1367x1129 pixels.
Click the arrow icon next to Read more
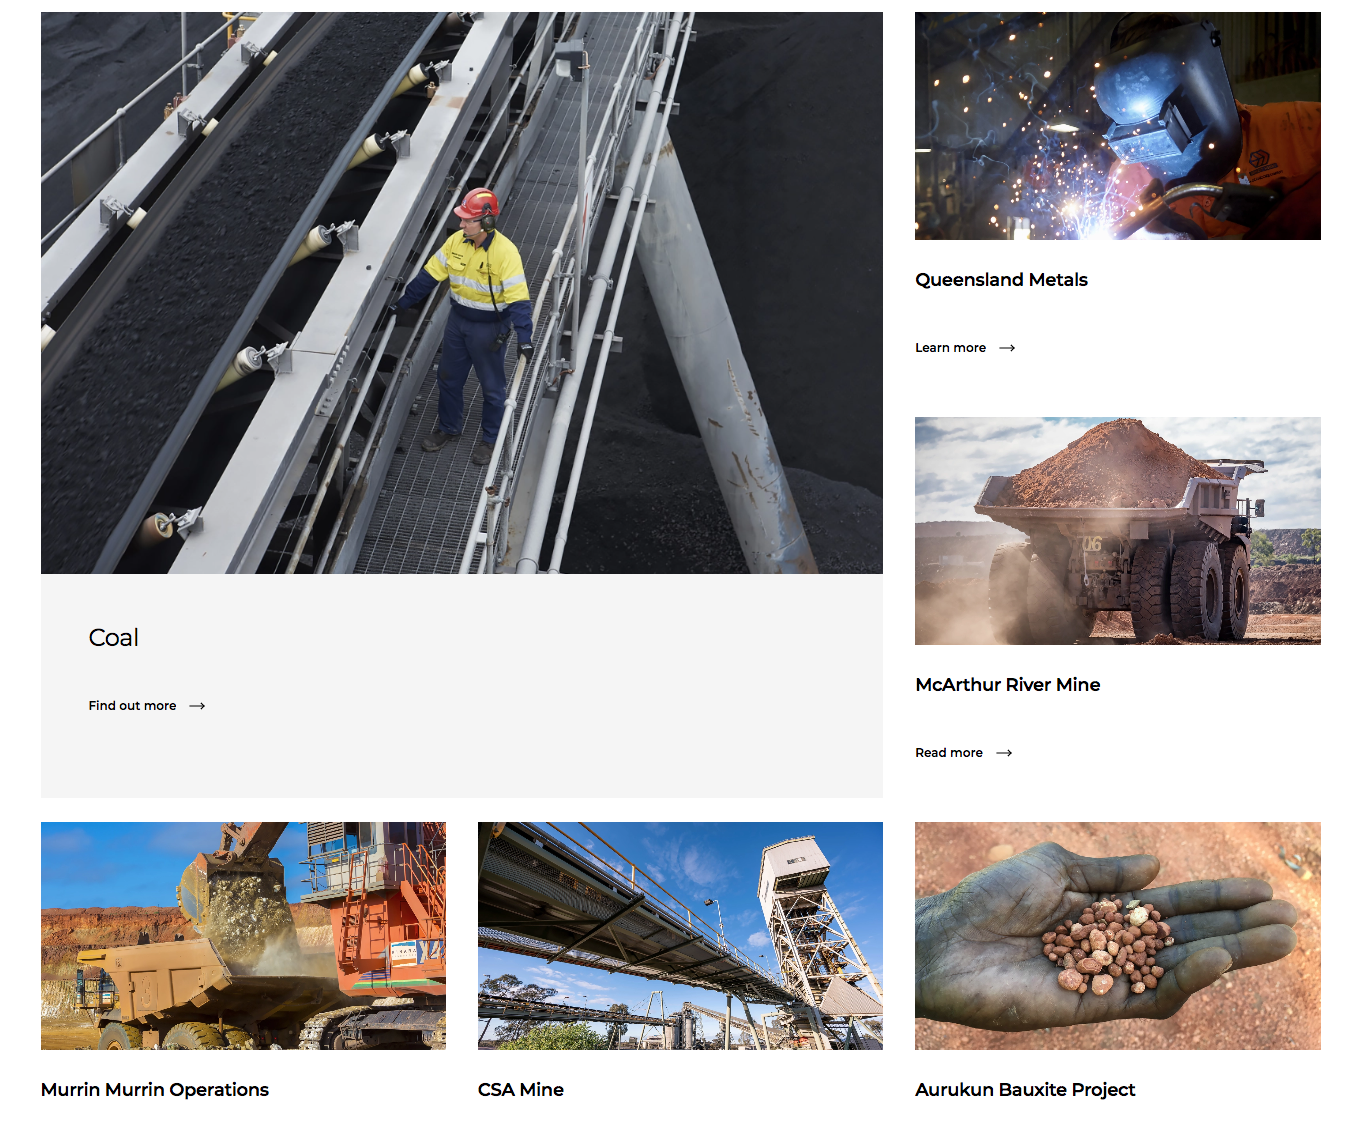pos(1004,753)
